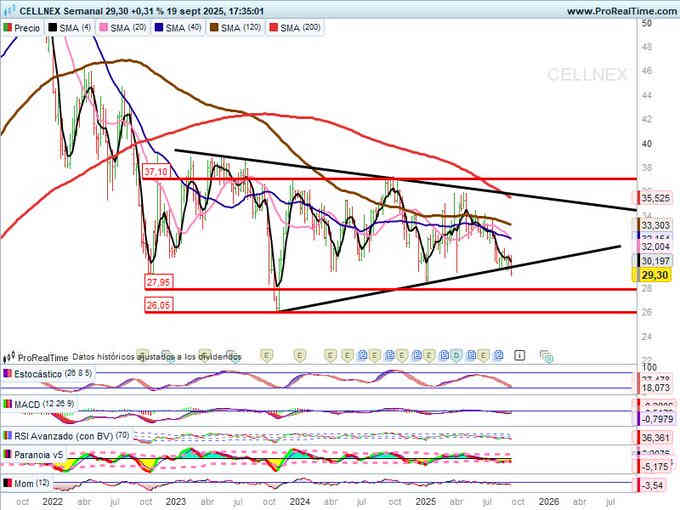
Task: Click the 30,197 SMA value tag
Action: point(654,261)
